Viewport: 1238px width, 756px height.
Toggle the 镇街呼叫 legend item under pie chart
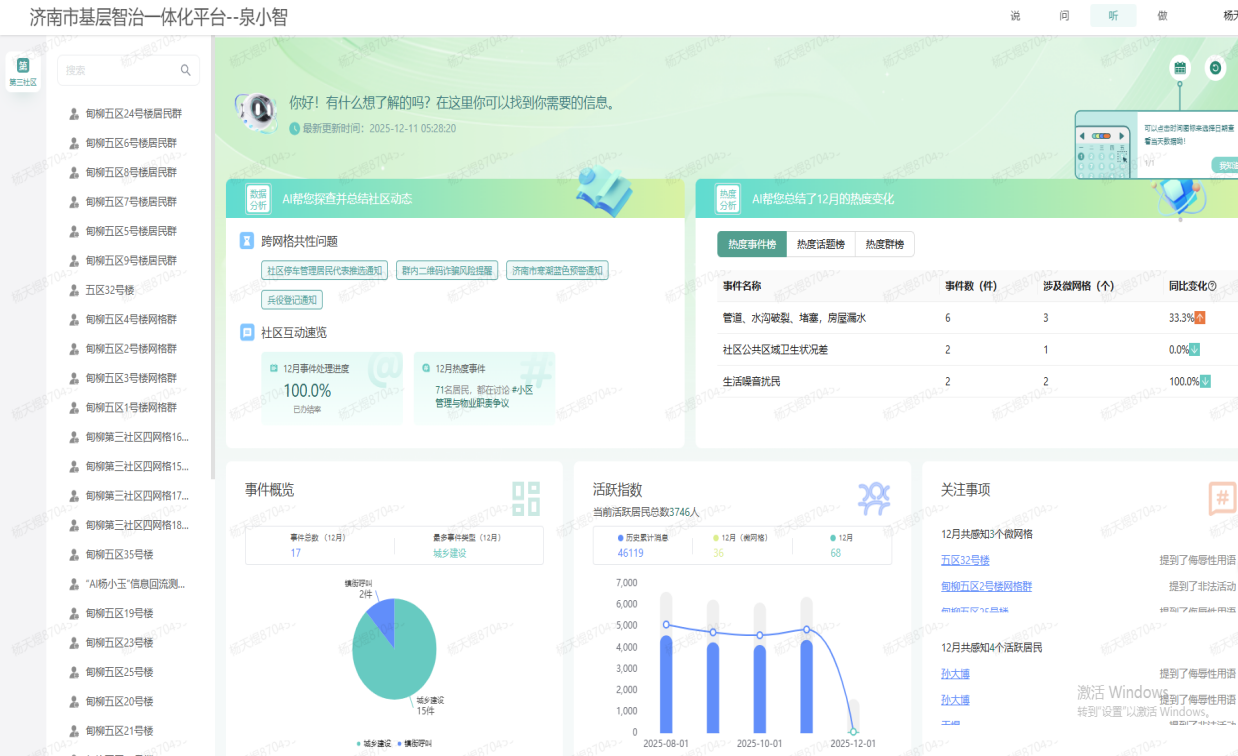point(415,744)
